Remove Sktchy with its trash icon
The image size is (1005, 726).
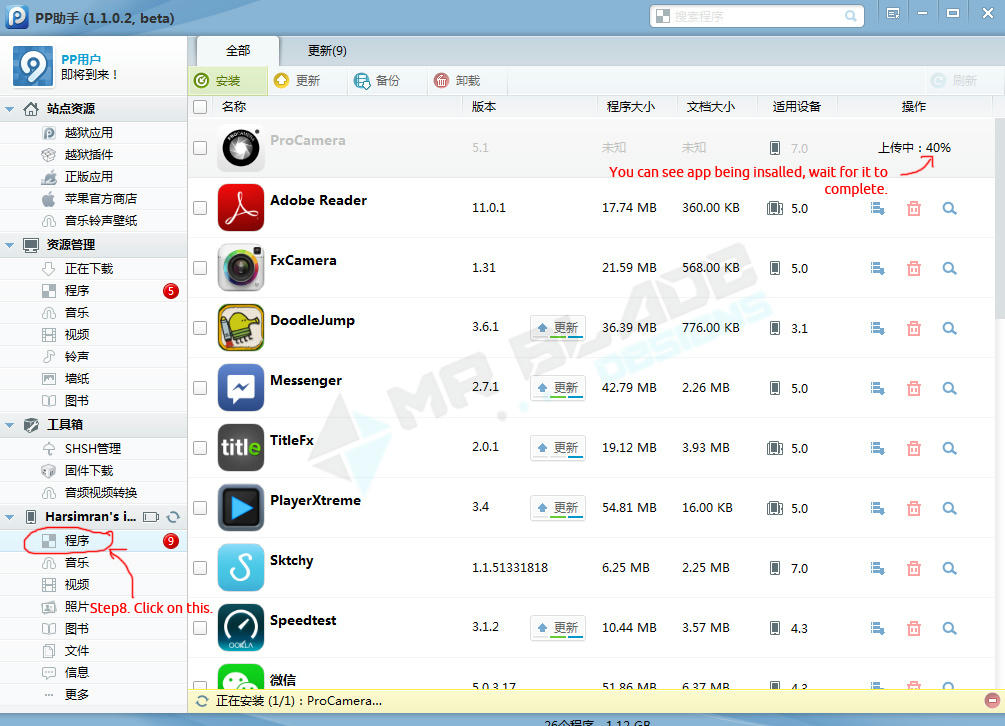pyautogui.click(x=914, y=568)
